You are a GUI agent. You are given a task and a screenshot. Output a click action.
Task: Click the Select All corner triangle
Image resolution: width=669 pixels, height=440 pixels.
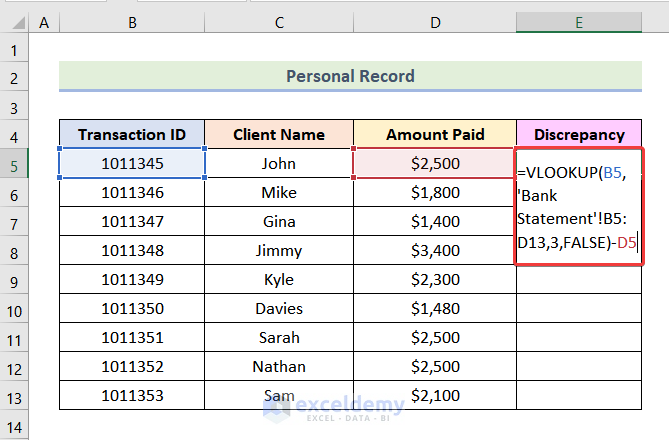pos(19,23)
